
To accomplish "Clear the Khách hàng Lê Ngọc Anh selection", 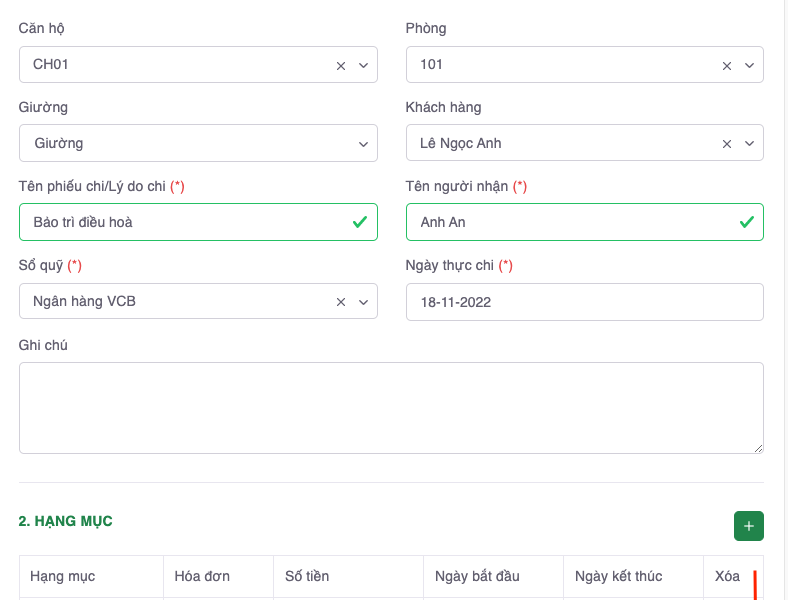I will pyautogui.click(x=727, y=144).
